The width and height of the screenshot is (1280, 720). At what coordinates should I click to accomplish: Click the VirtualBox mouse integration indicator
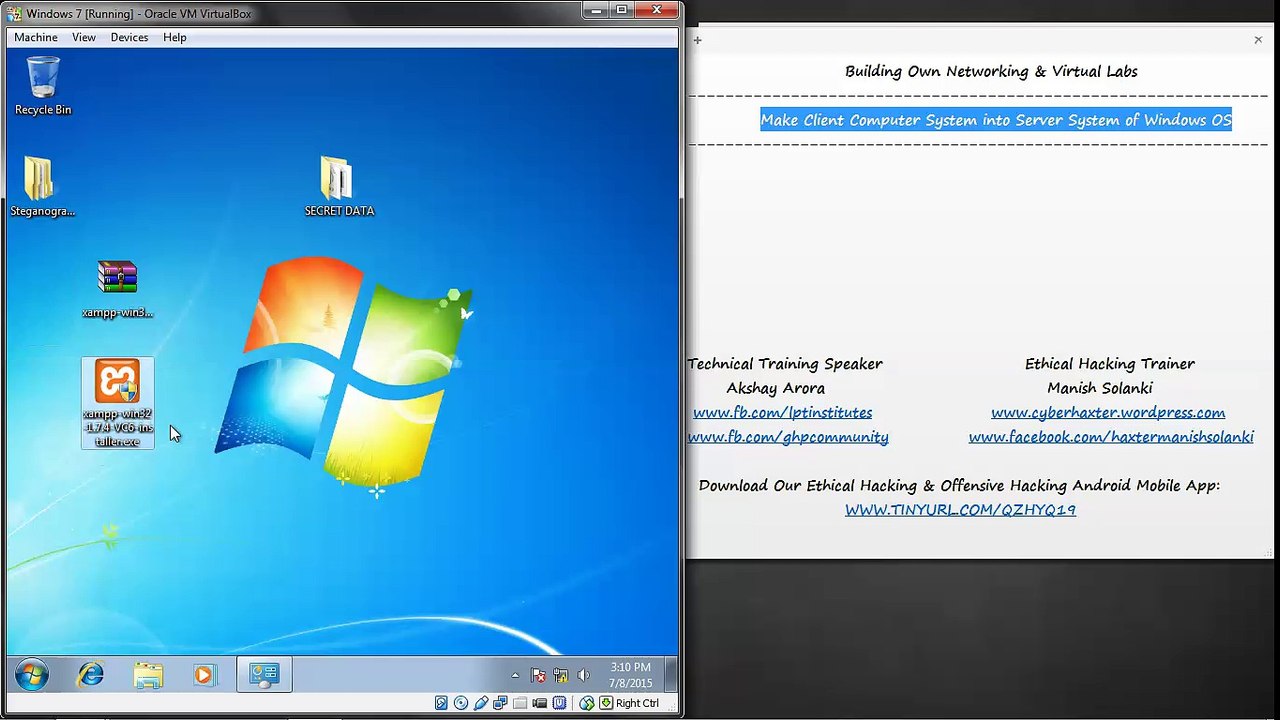[587, 703]
